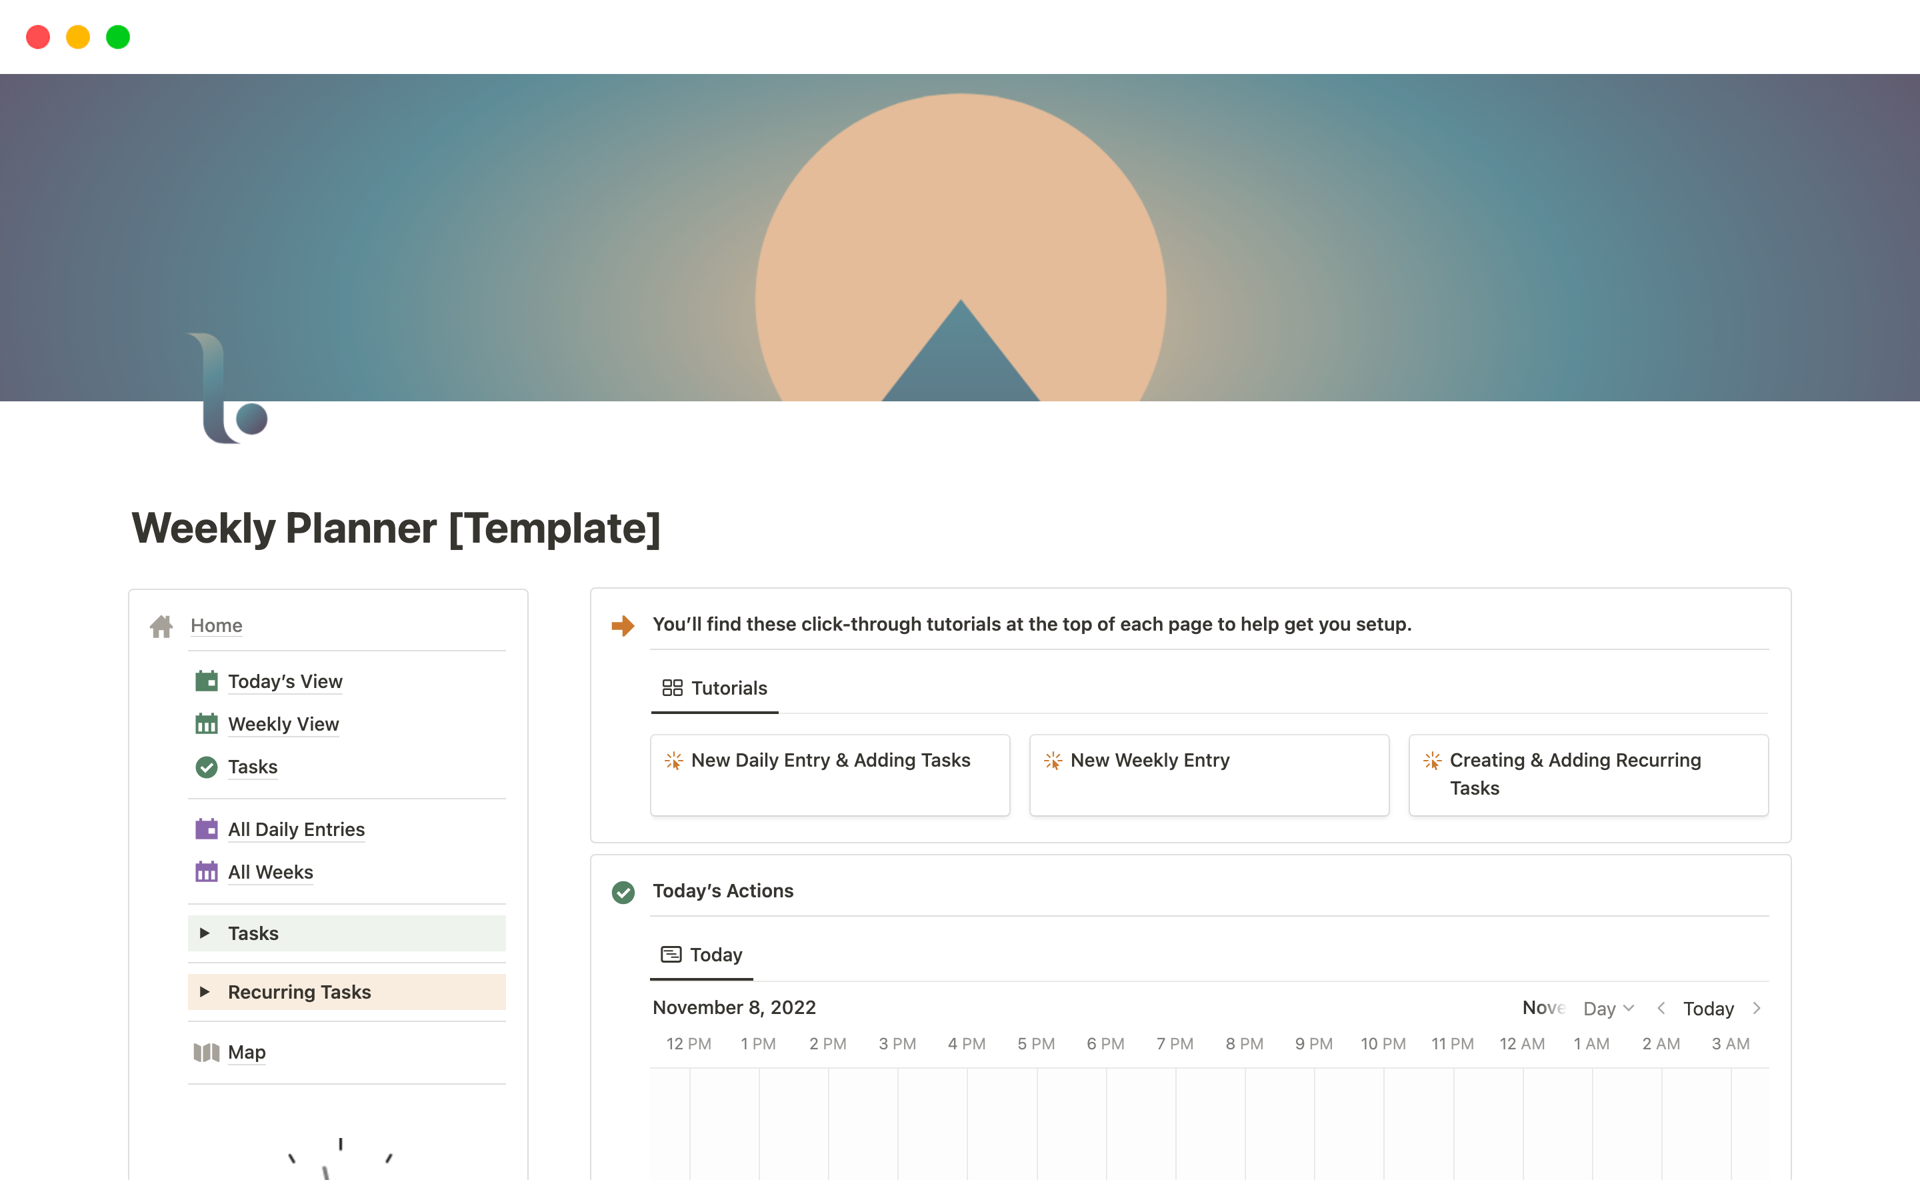This screenshot has width=1920, height=1200.
Task: Click the next-day chevron arrow
Action: [x=1757, y=1008]
